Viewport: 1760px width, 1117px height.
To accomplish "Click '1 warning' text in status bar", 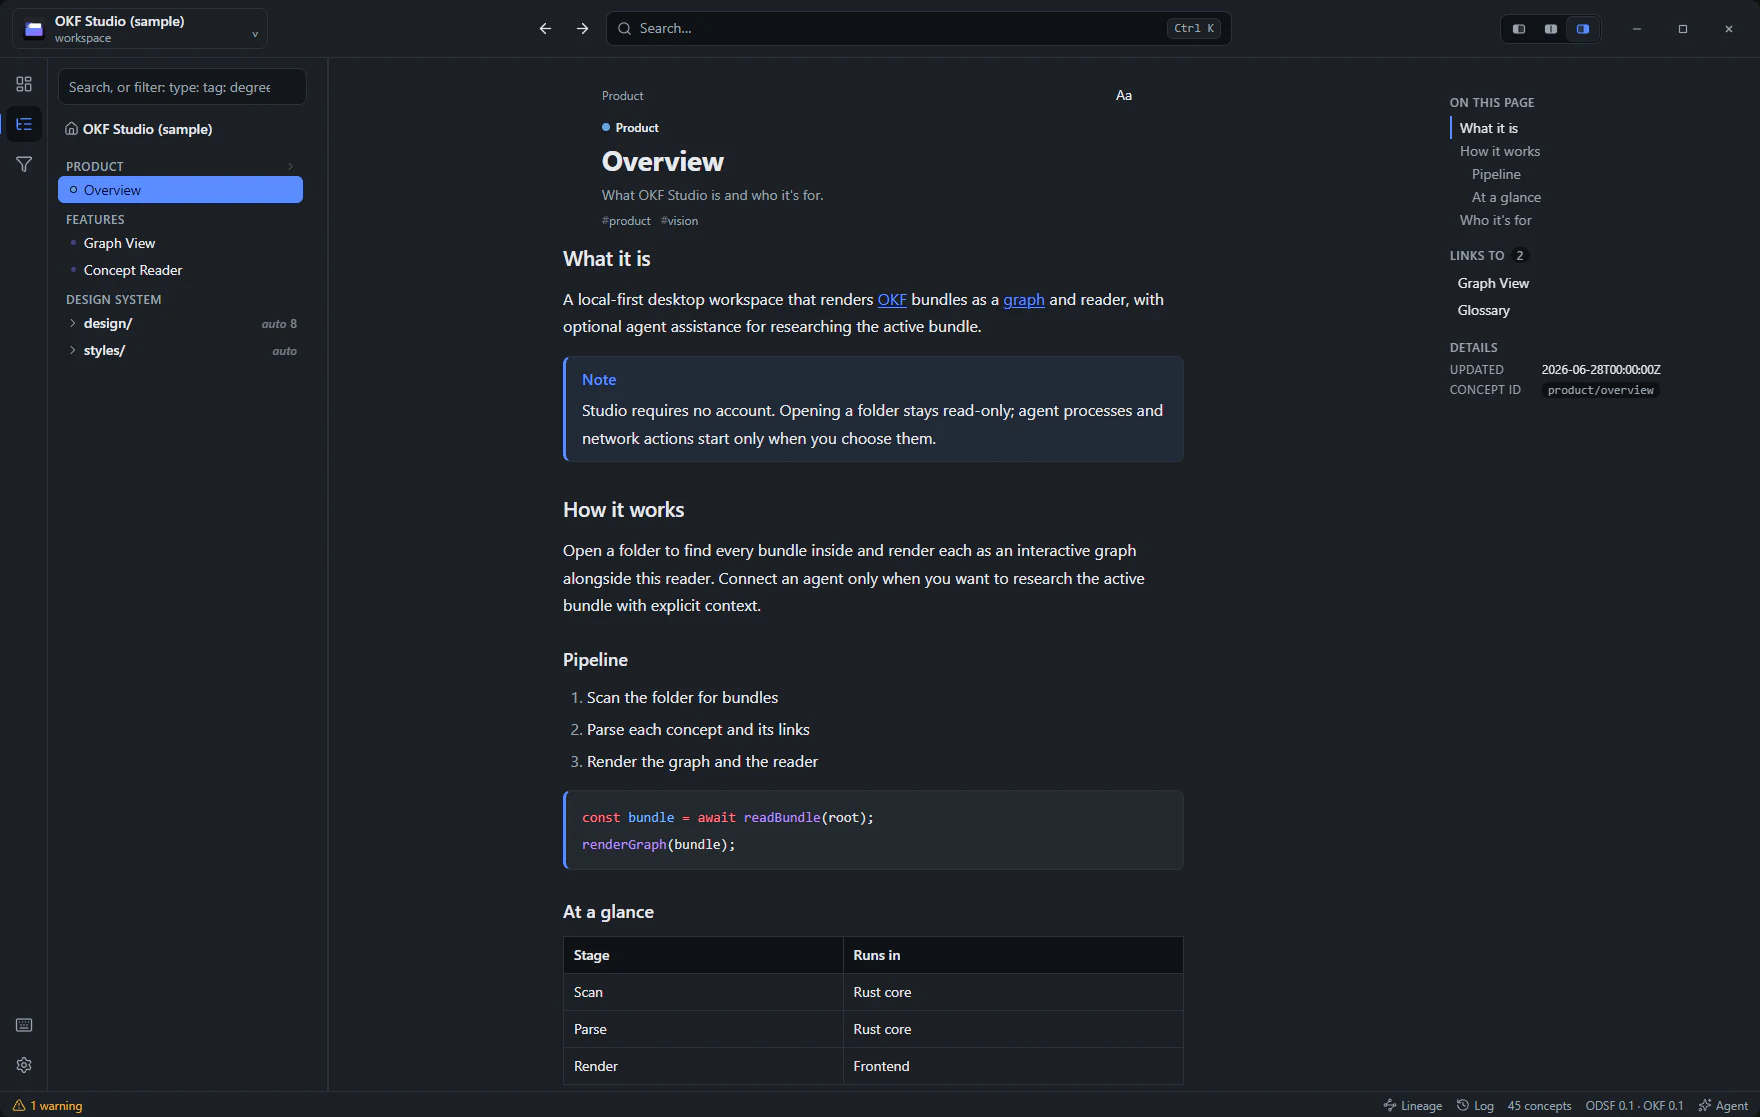I will [56, 1106].
